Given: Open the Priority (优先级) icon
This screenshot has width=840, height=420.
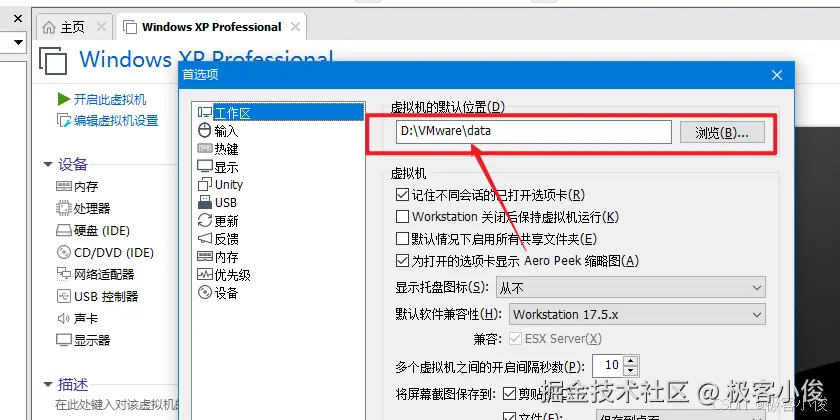Looking at the screenshot, I should pyautogui.click(x=205, y=274).
